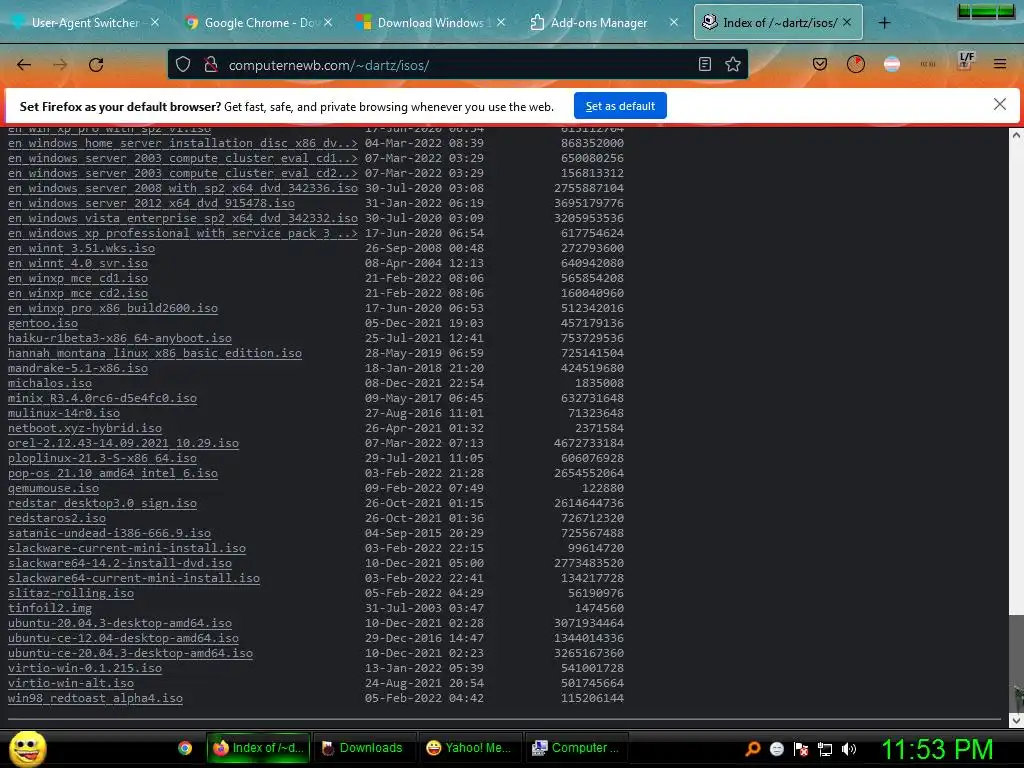Download redstaros2.iso
Screen dimensions: 1024x768
pos(57,519)
